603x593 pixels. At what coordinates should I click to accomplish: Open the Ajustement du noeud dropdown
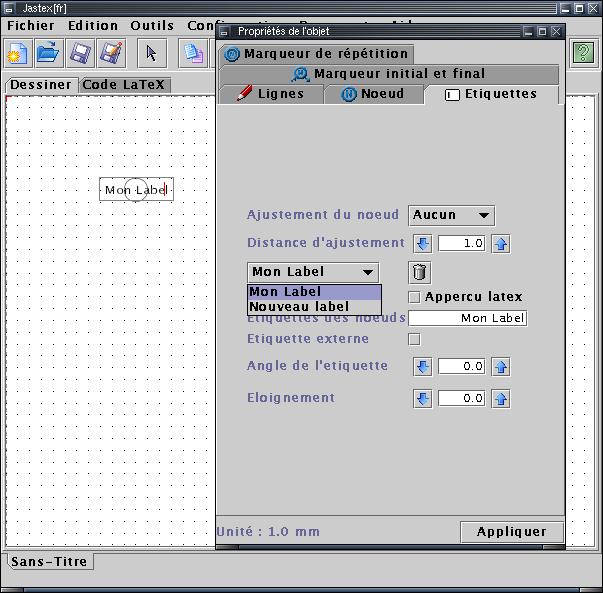point(451,215)
